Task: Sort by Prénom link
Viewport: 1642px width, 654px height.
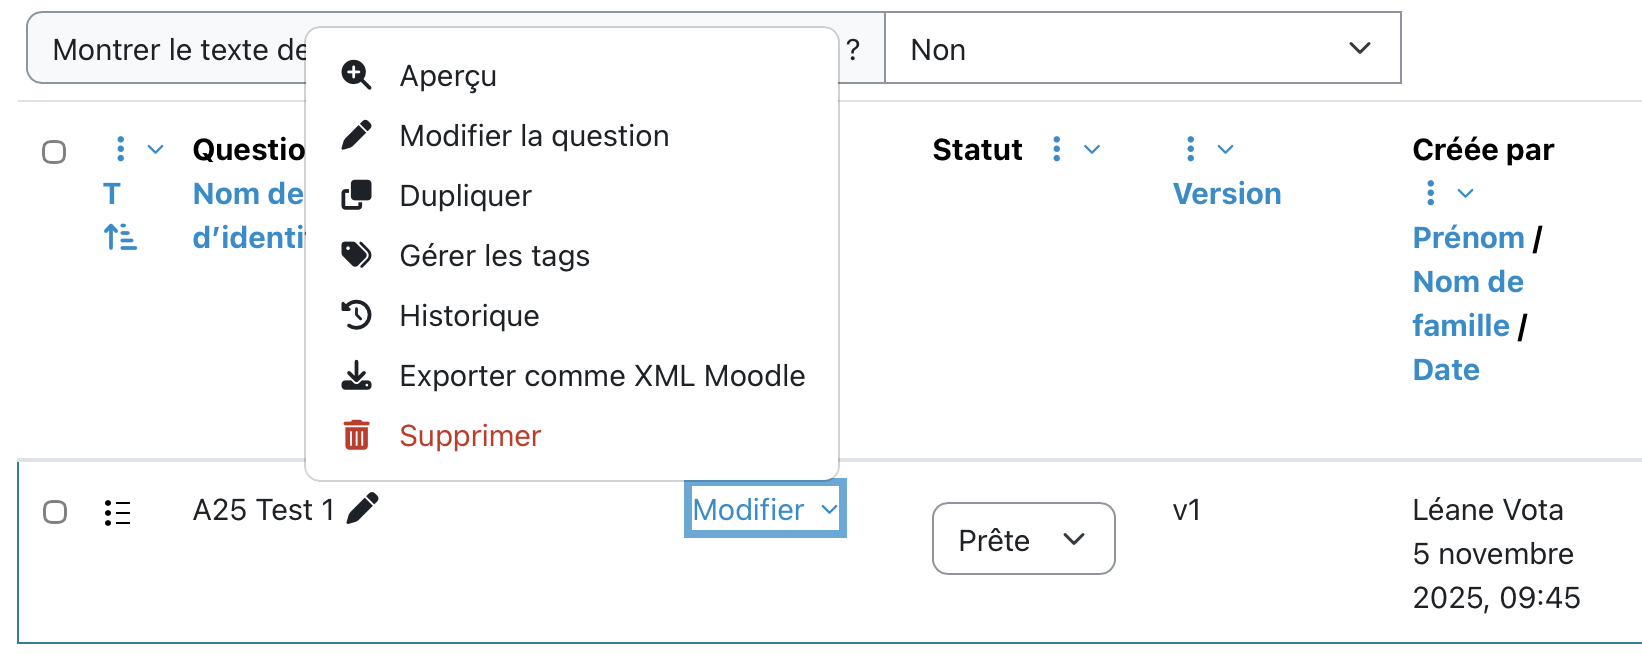Action: click(x=1468, y=238)
